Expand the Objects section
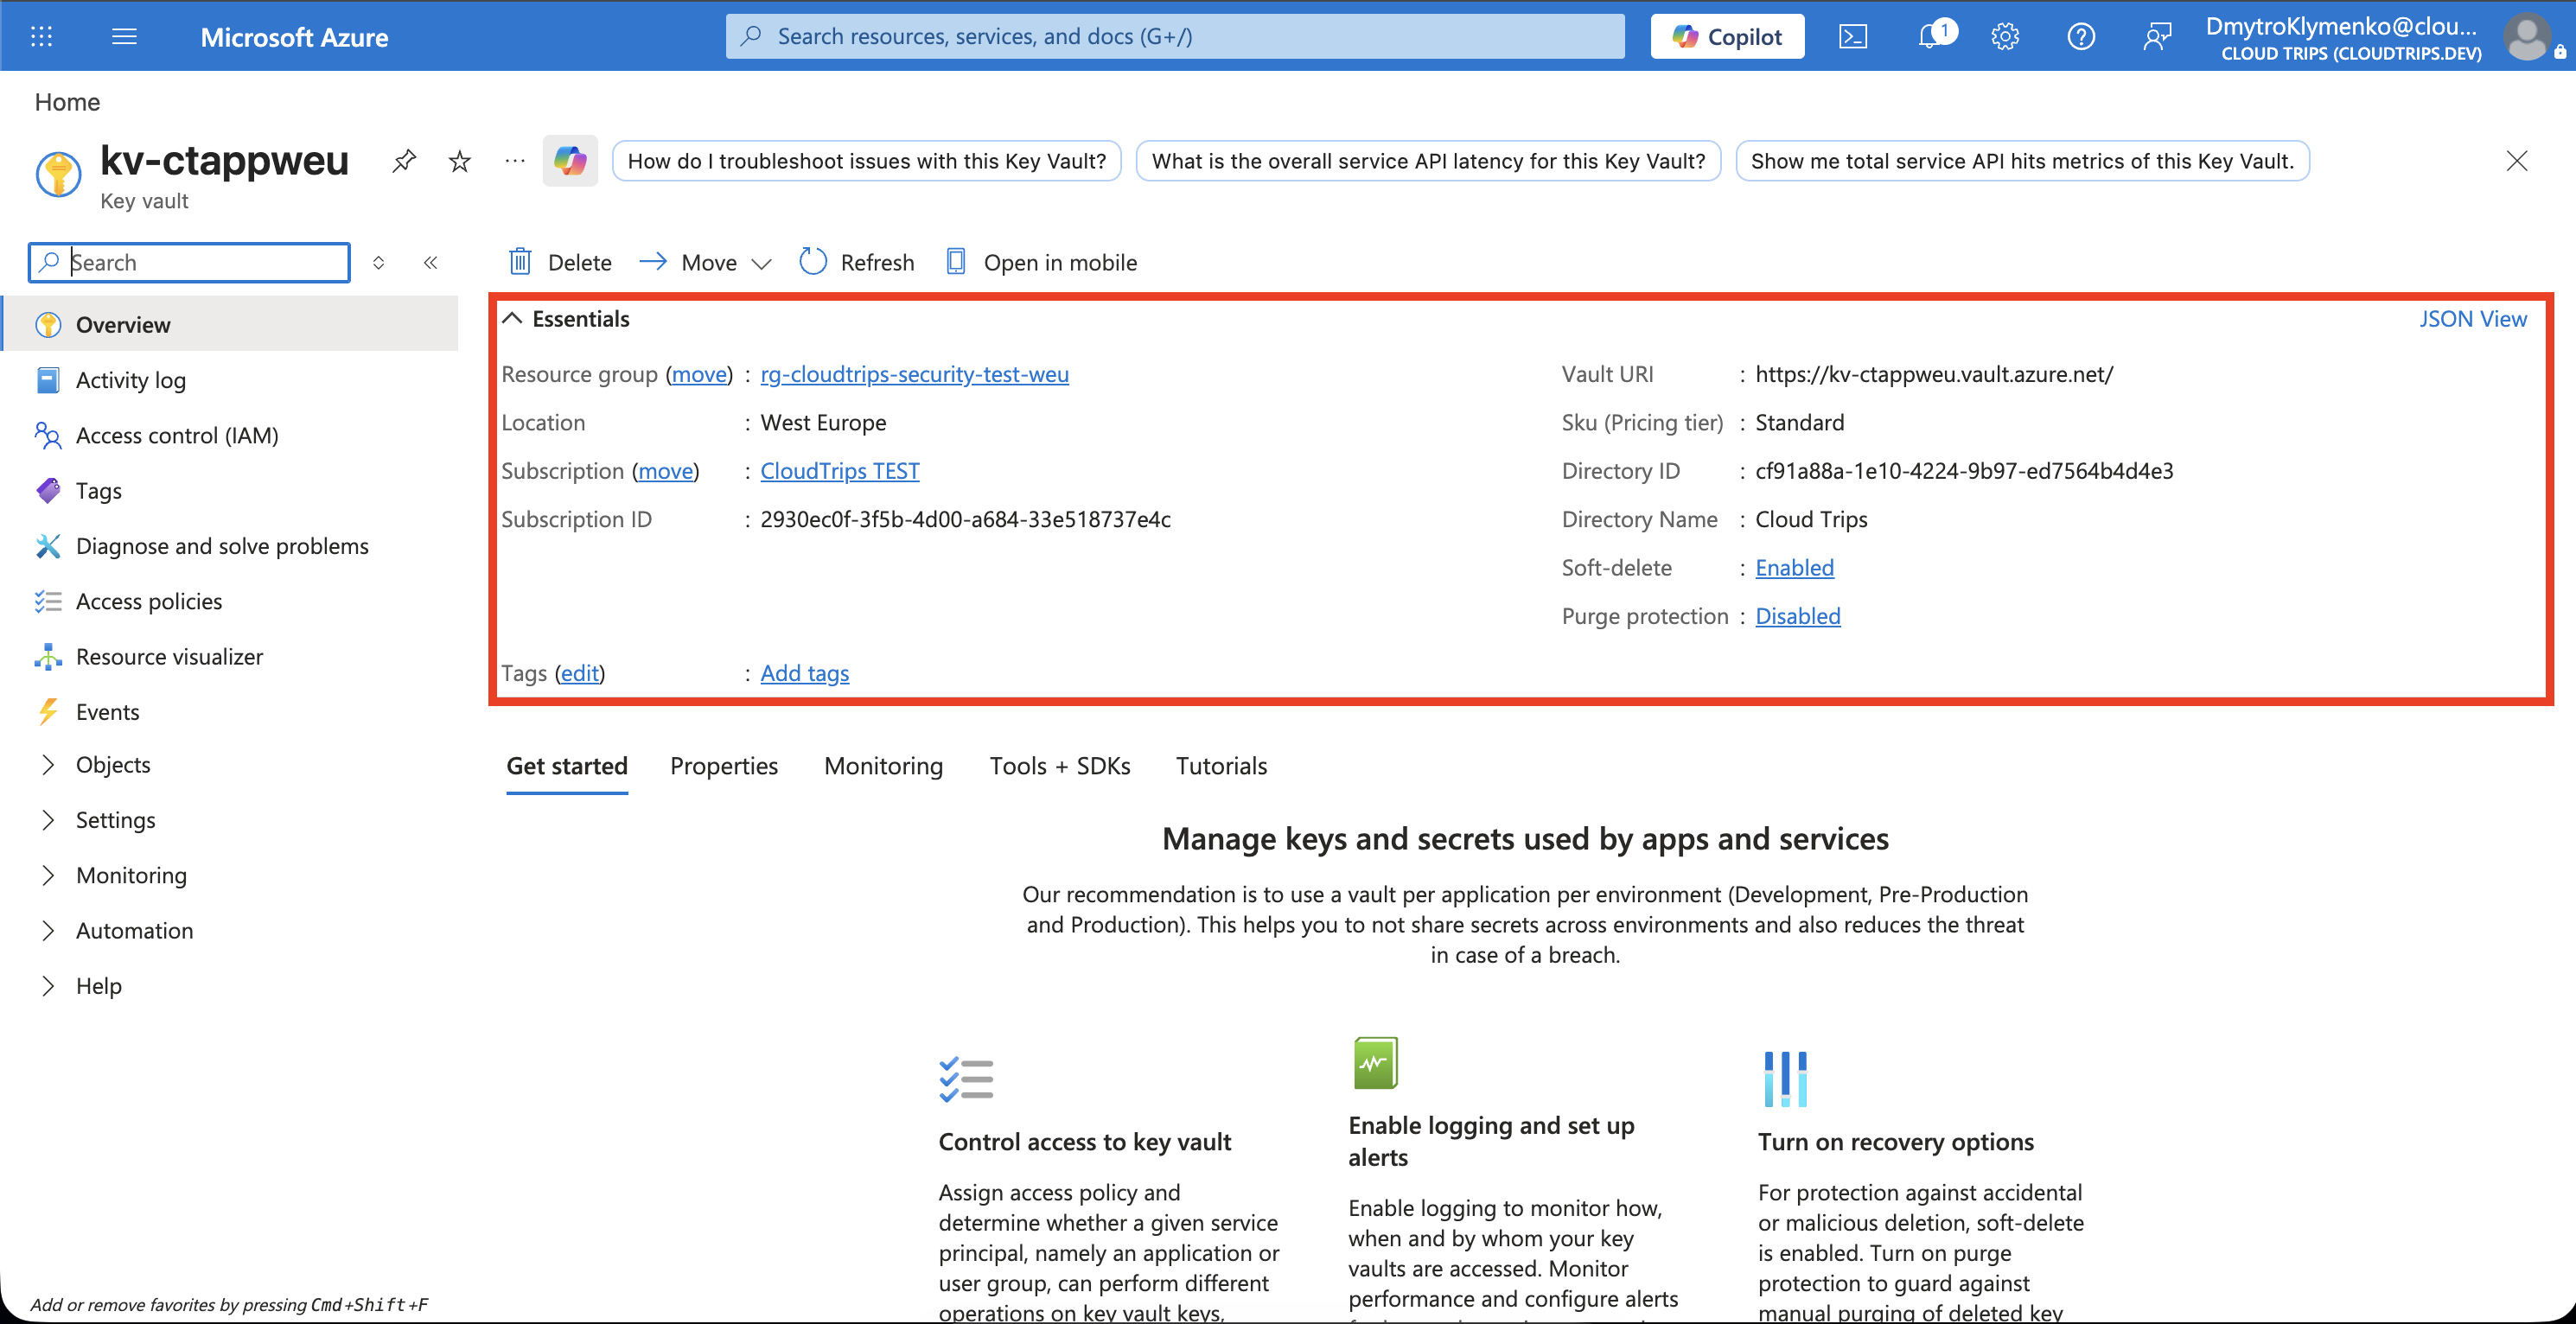 (x=48, y=765)
